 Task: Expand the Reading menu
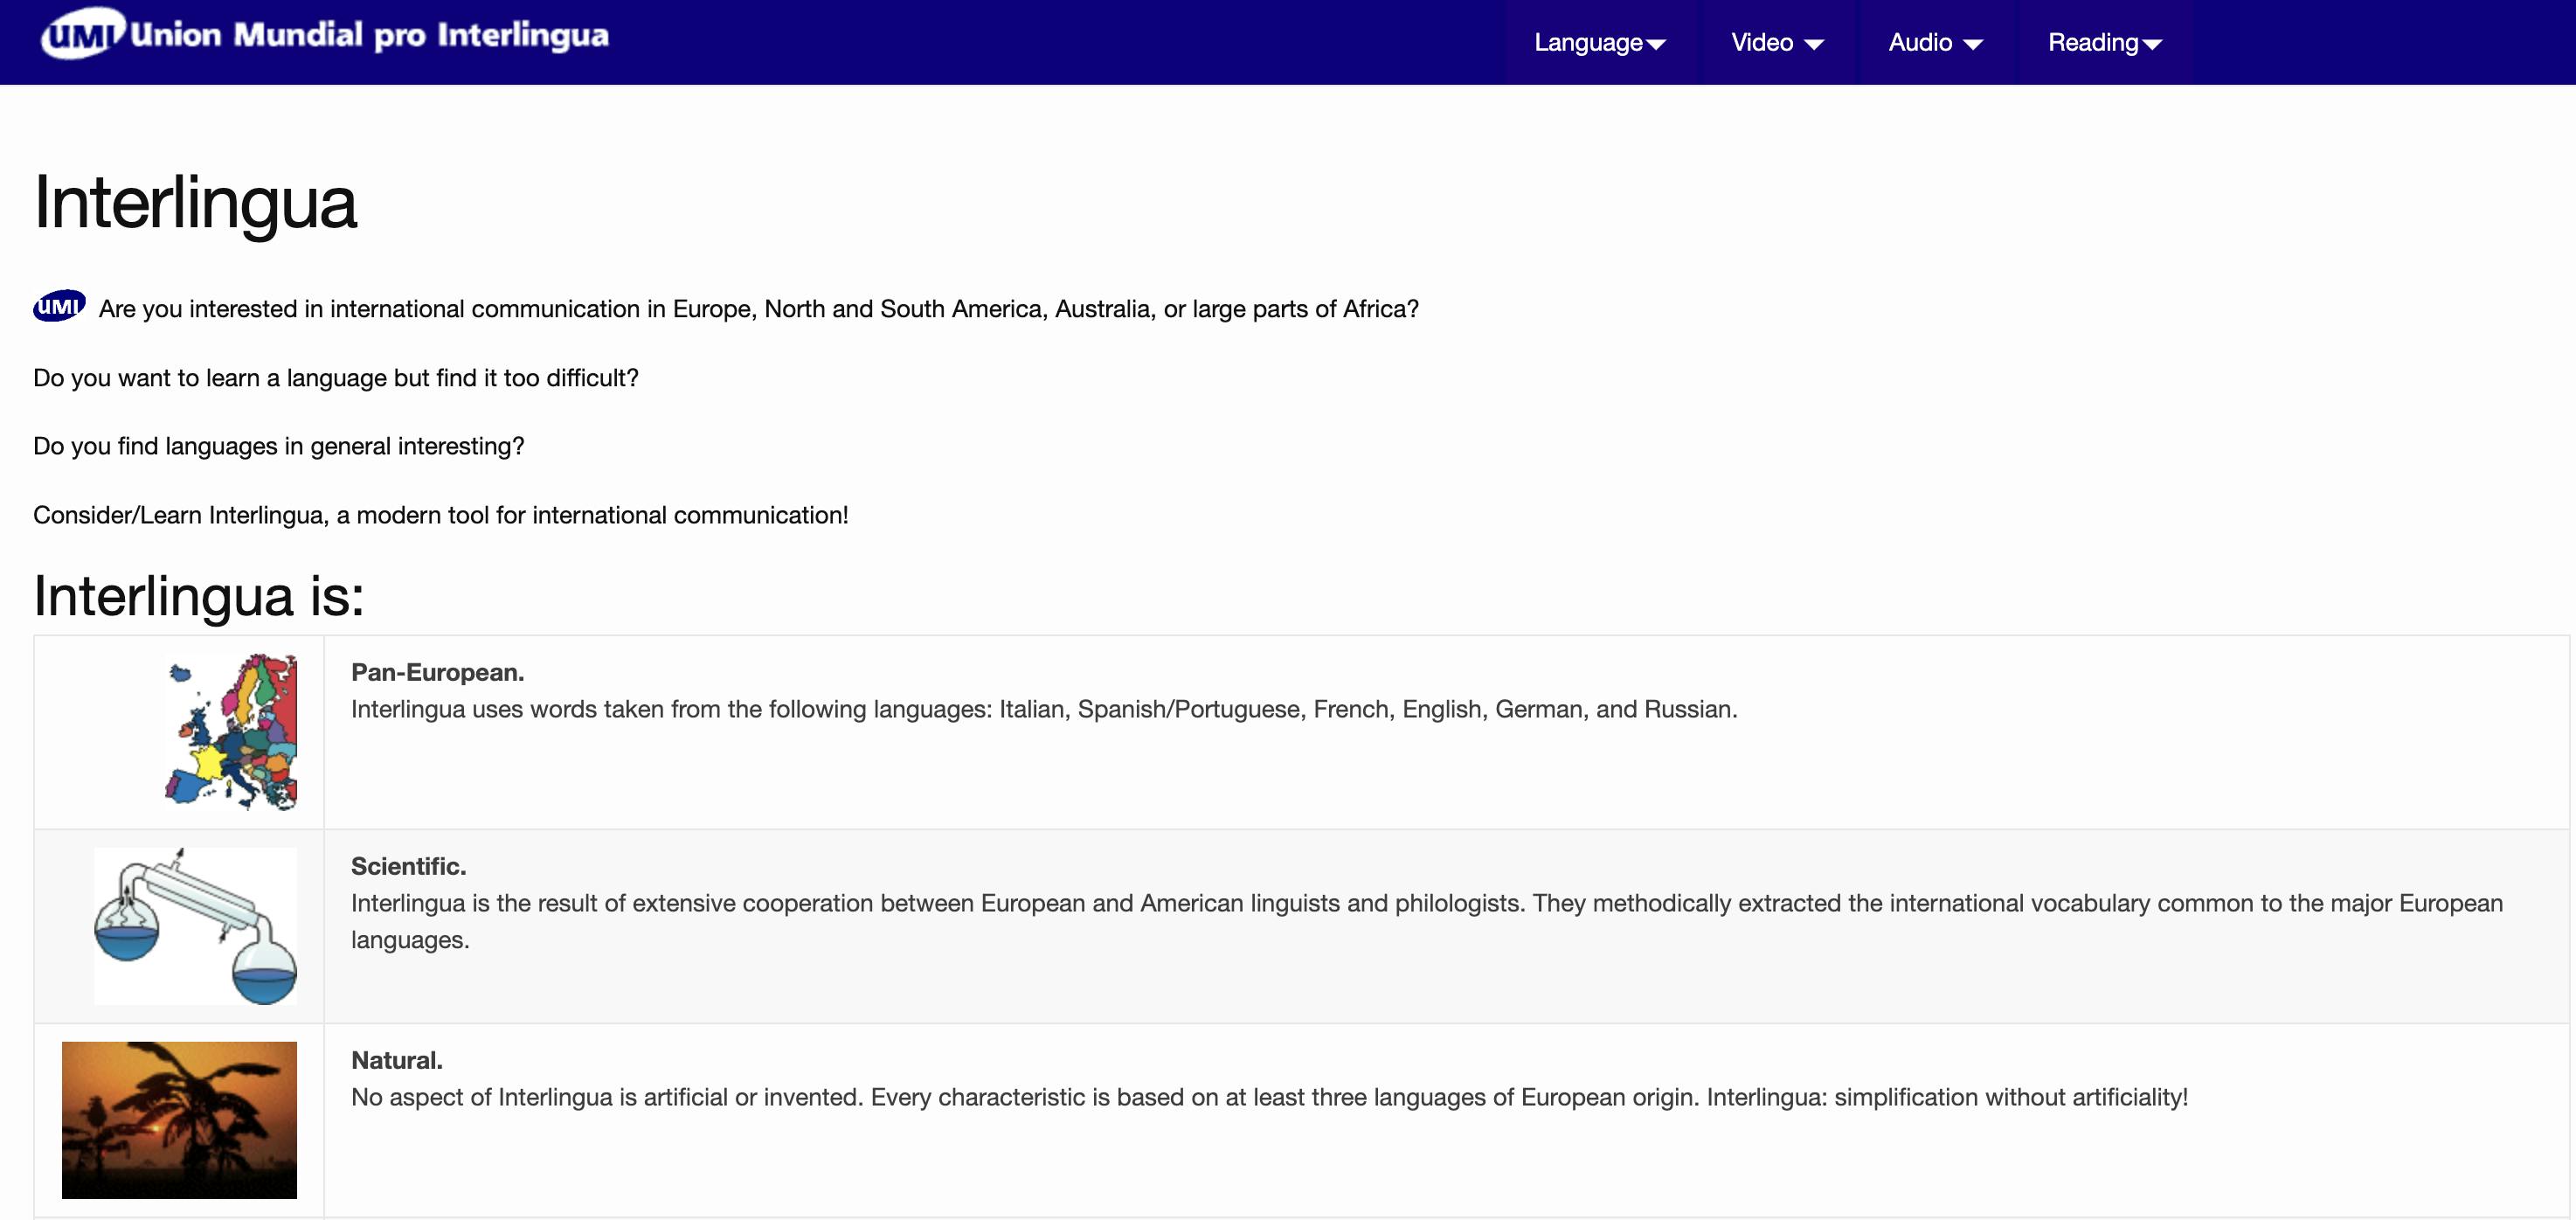[2104, 42]
